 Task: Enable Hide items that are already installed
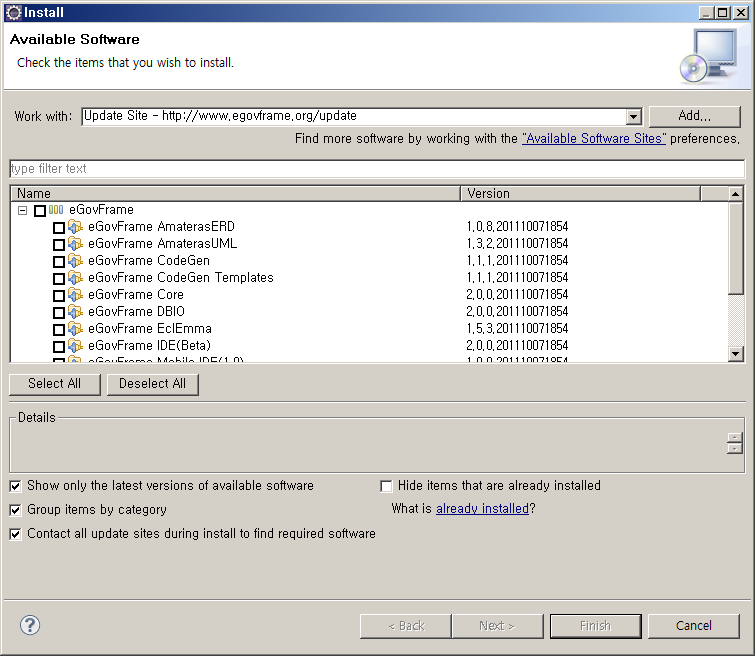(x=386, y=486)
